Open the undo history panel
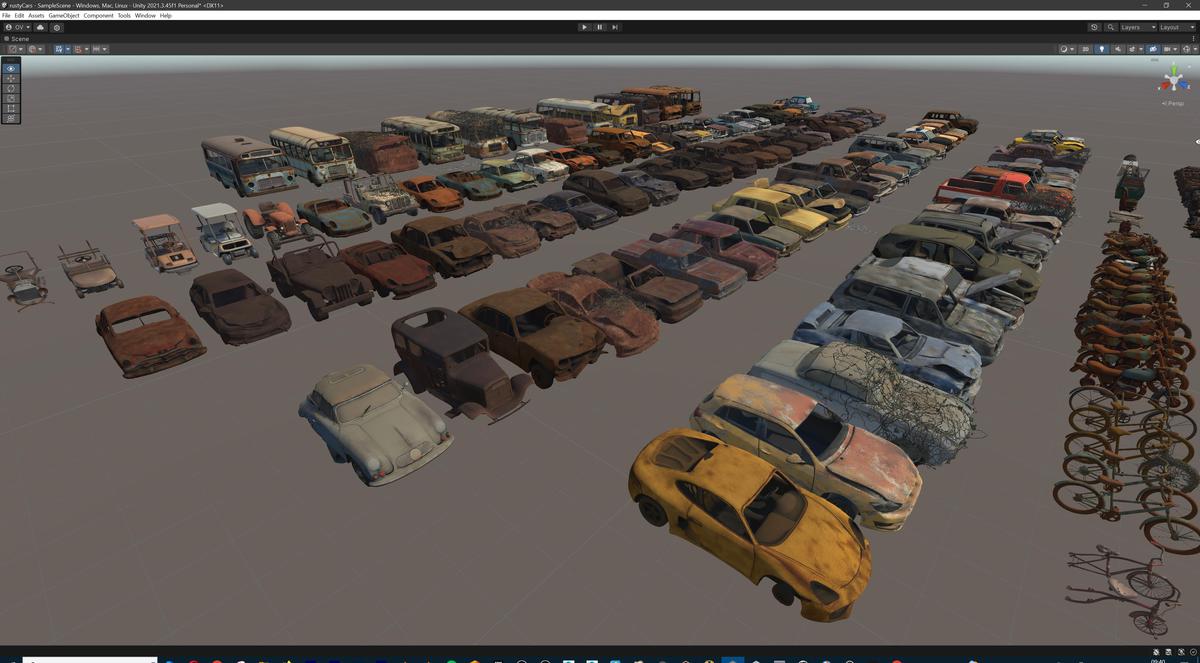This screenshot has height=663, width=1200. click(1094, 27)
